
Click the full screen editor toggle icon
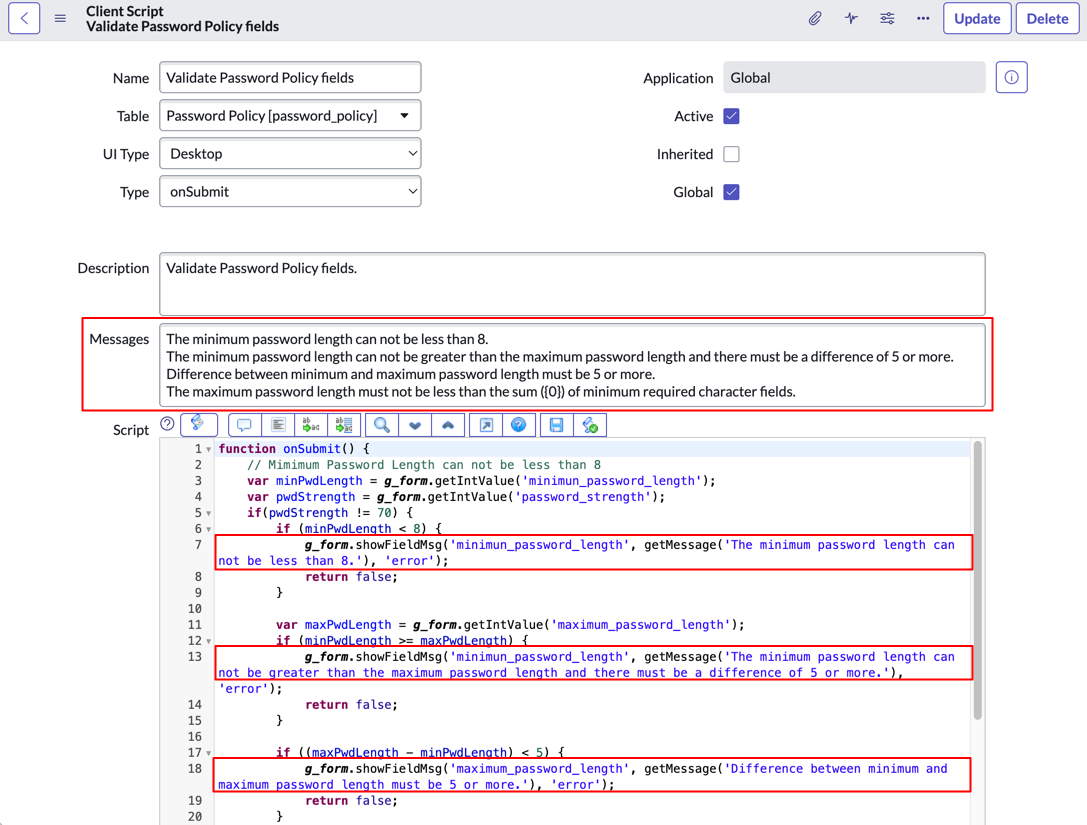pyautogui.click(x=486, y=425)
